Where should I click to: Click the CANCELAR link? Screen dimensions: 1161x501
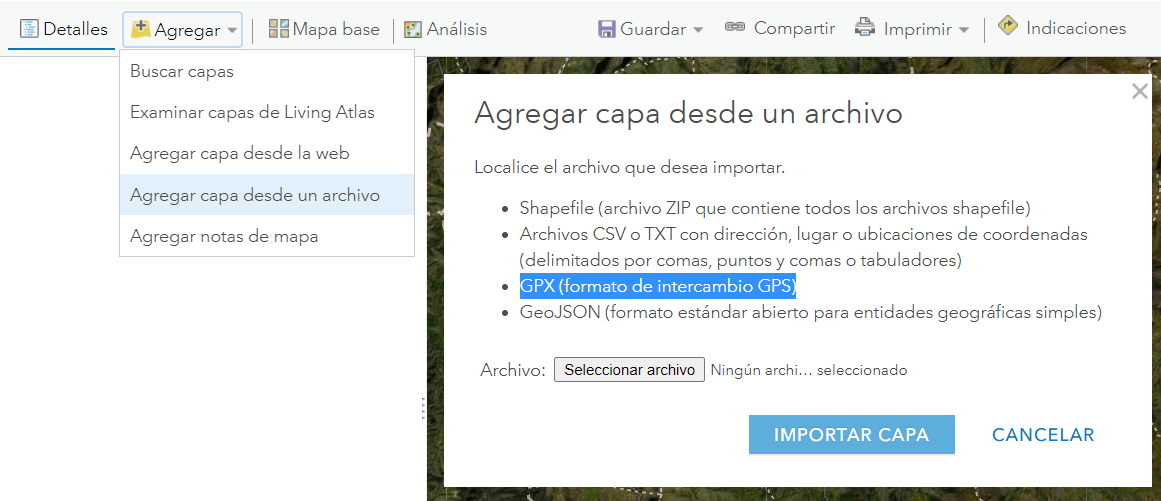pyautogui.click(x=1043, y=435)
